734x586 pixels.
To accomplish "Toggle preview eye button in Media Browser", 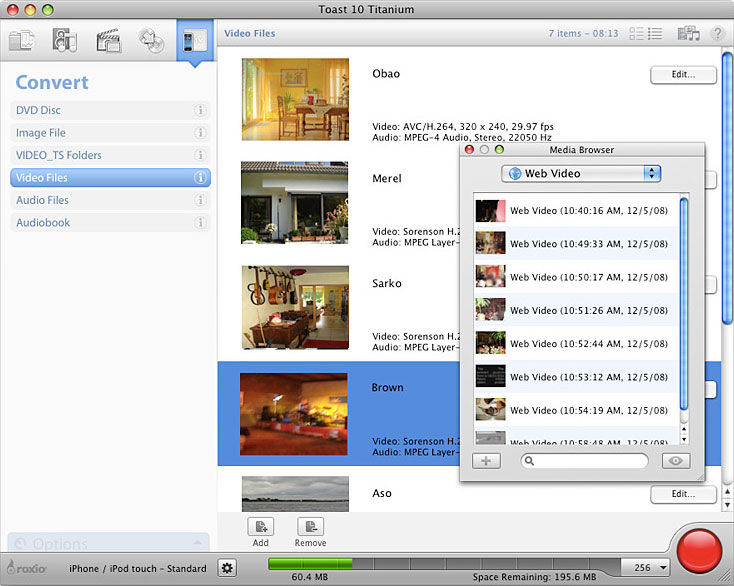I will [676, 461].
